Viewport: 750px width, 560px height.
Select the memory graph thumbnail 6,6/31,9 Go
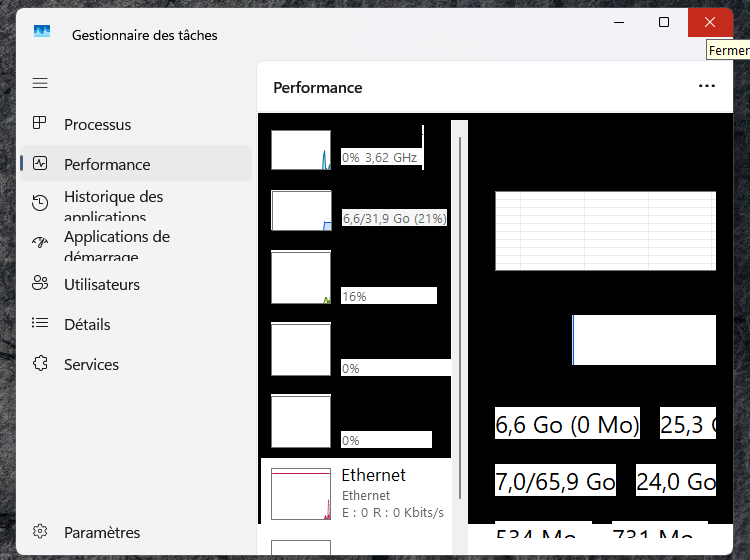[301, 210]
